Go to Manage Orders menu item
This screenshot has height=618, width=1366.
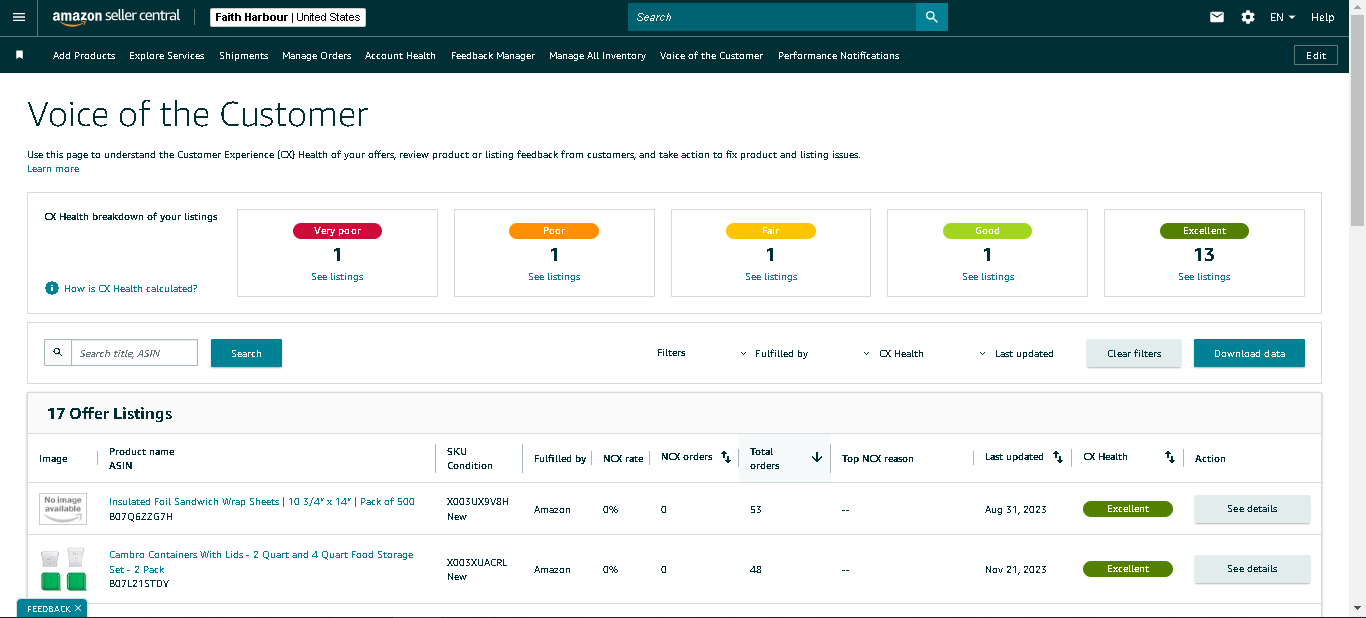[317, 56]
